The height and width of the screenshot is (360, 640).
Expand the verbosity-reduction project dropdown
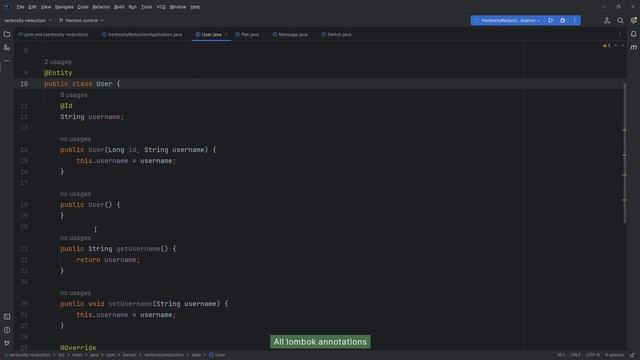(28, 20)
